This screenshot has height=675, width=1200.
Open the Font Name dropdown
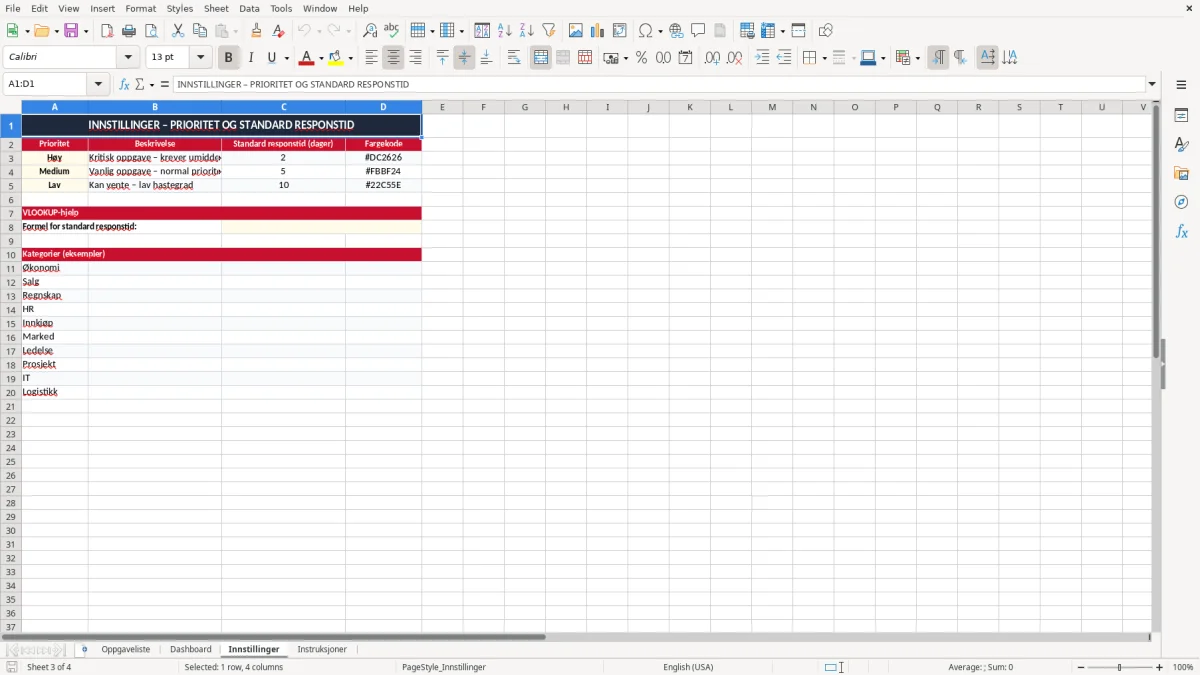pyautogui.click(x=128, y=58)
